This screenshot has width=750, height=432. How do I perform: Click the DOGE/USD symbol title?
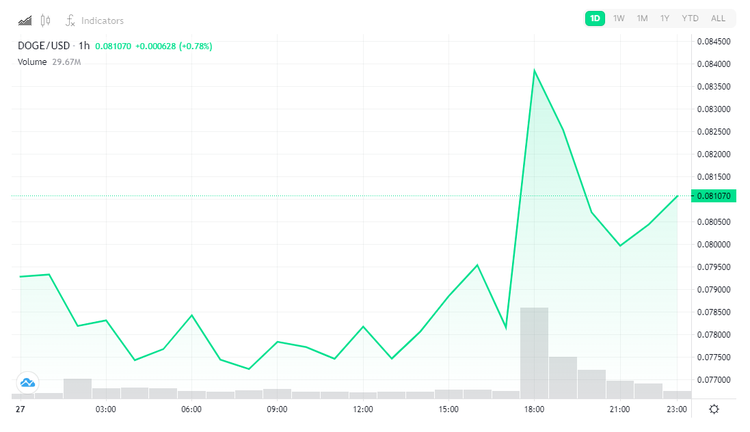(45, 46)
